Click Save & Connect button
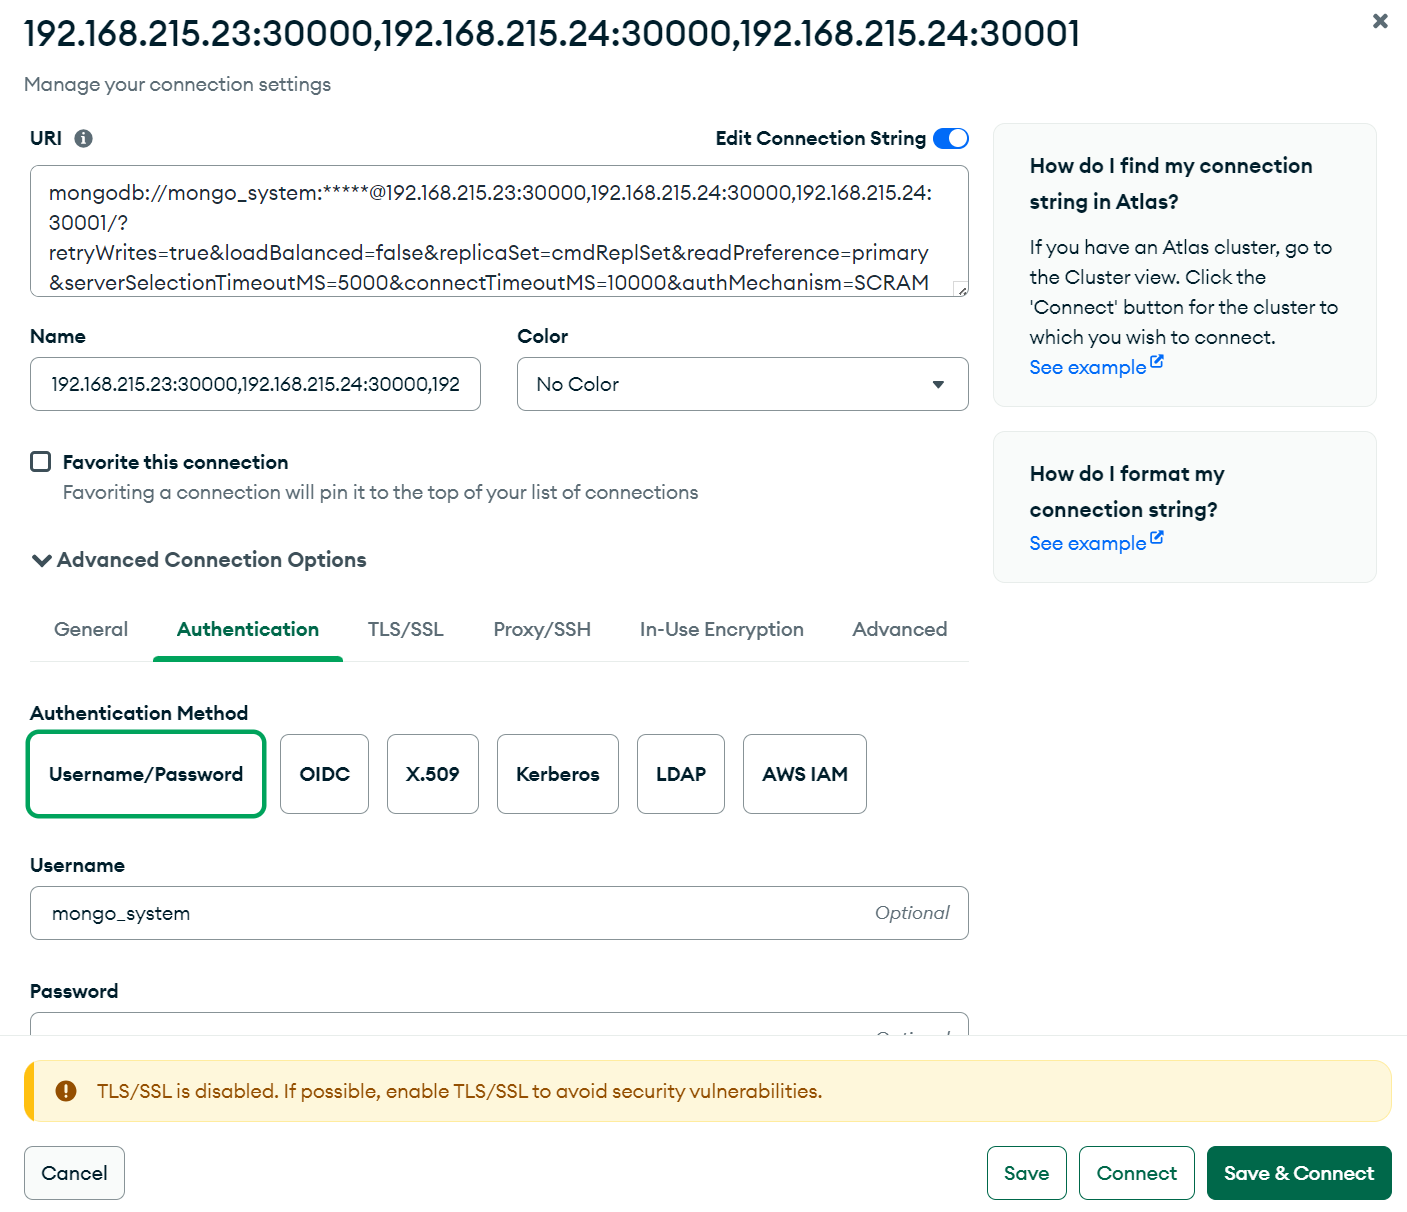Image resolution: width=1407 pixels, height=1212 pixels. point(1299,1173)
